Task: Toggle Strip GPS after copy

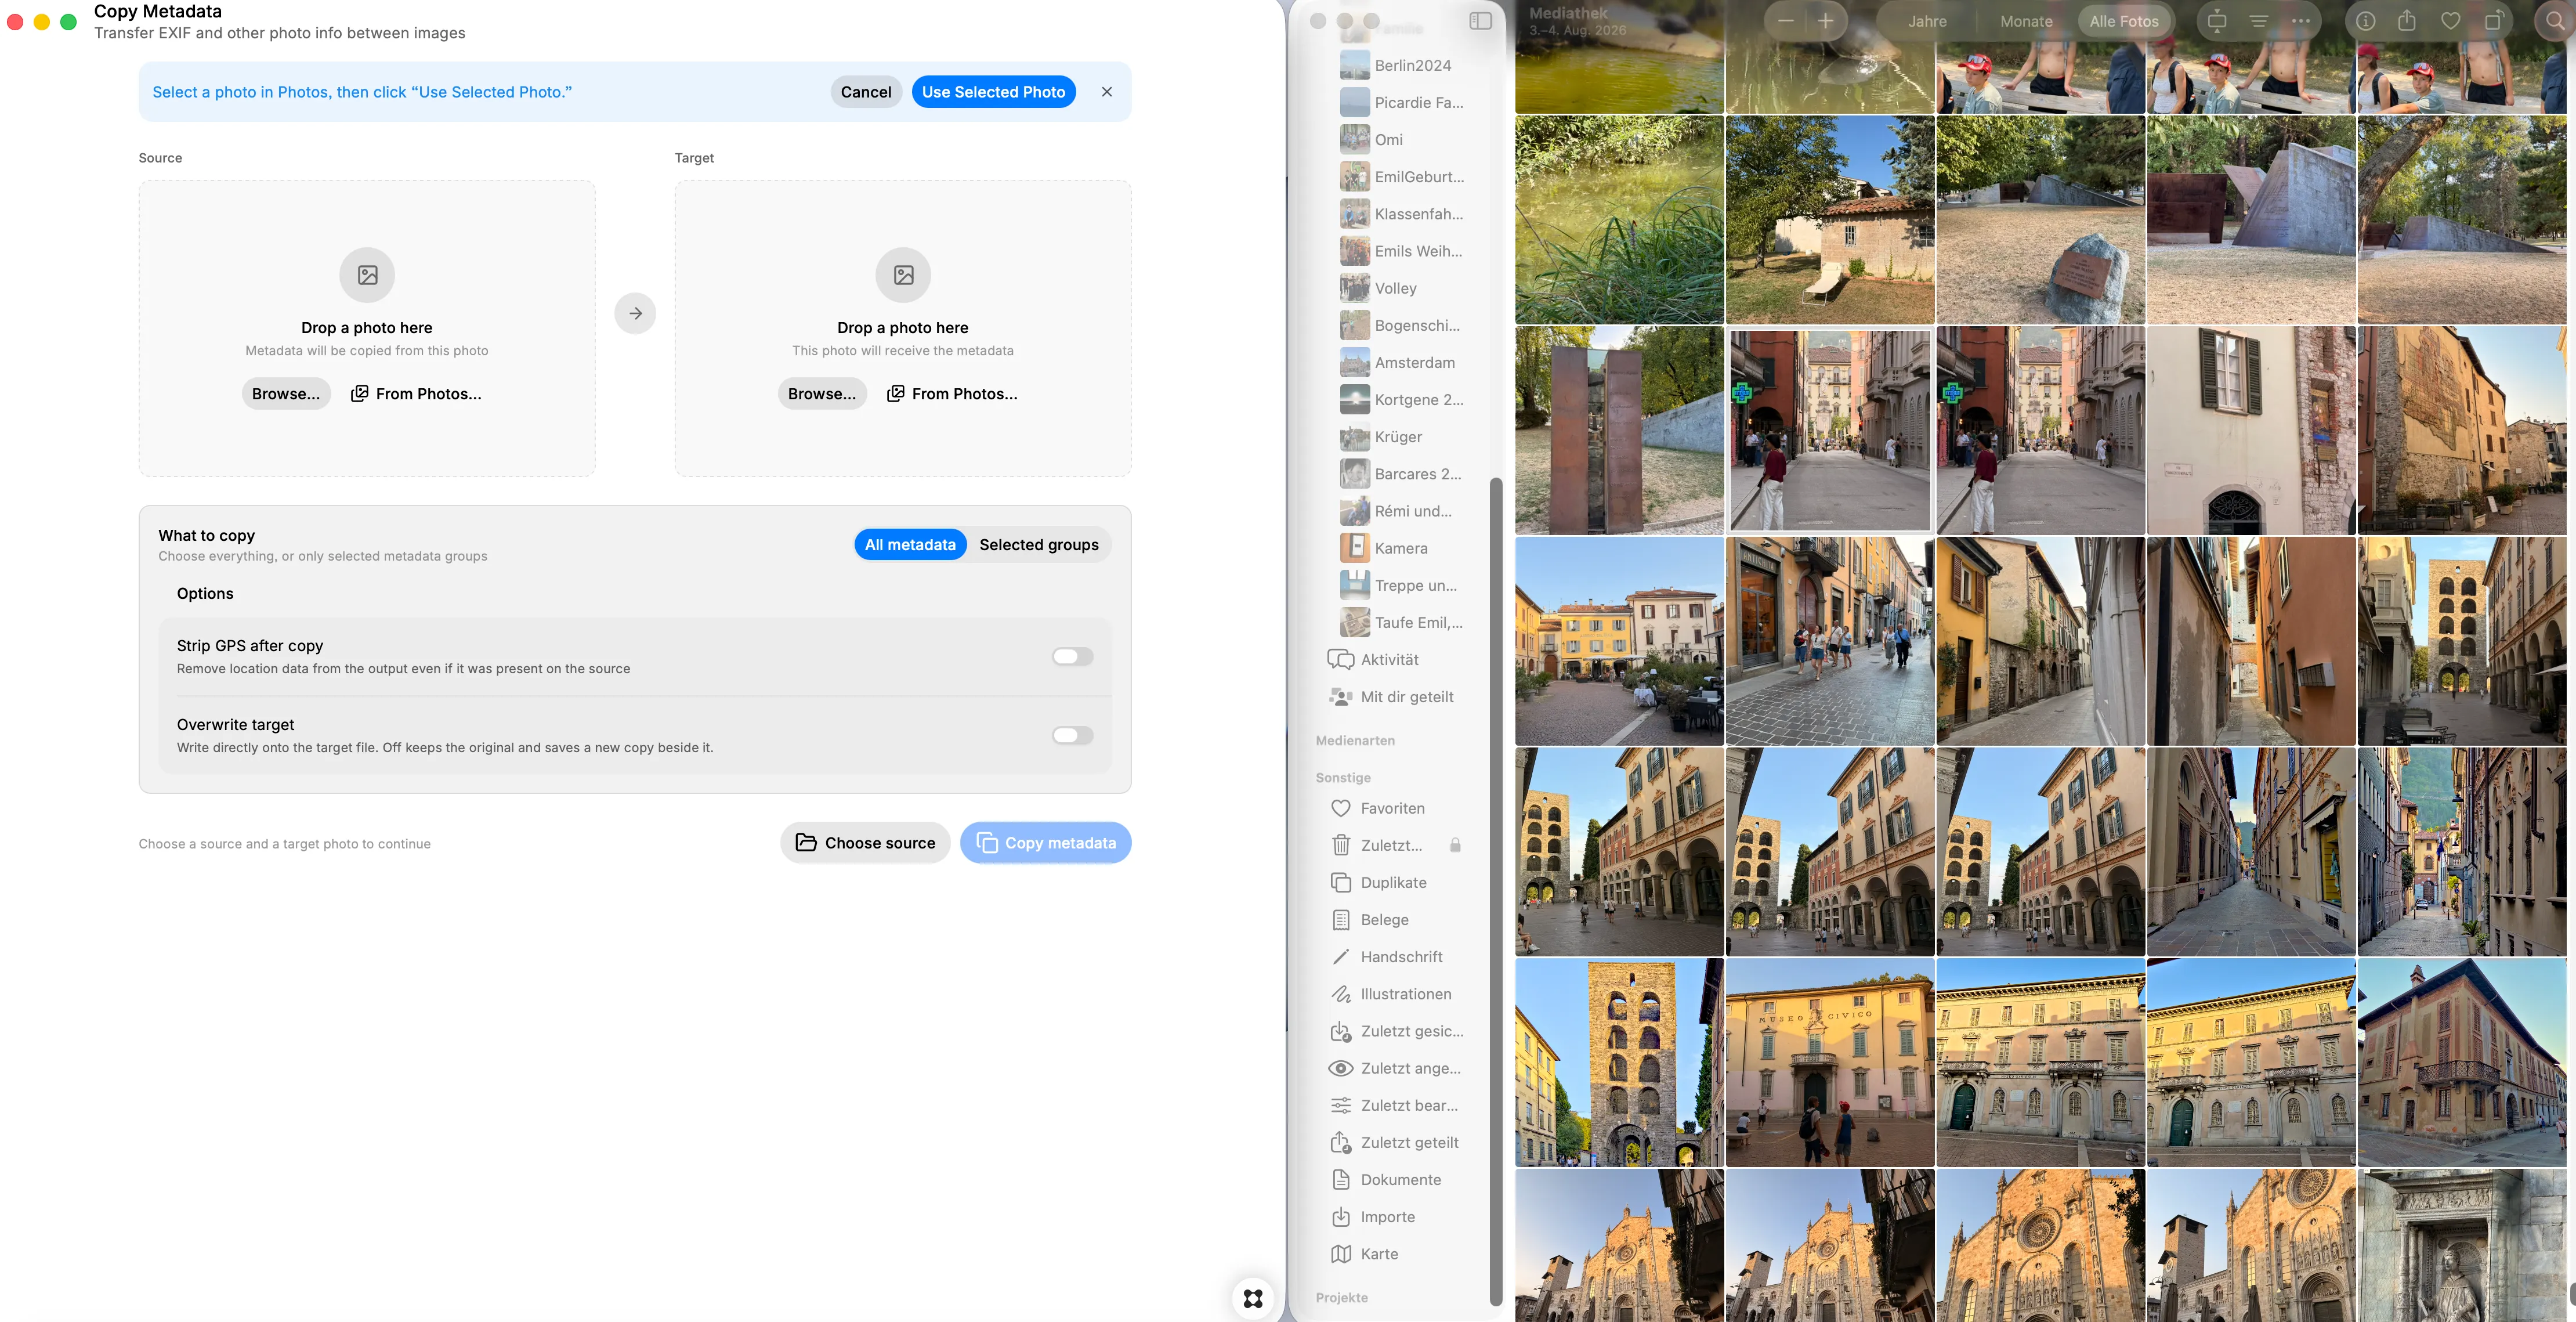Action: pos(1072,657)
